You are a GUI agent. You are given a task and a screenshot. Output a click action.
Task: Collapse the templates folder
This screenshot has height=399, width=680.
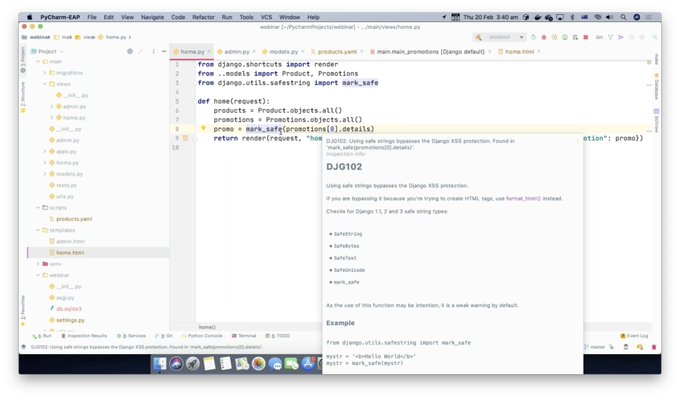38,230
